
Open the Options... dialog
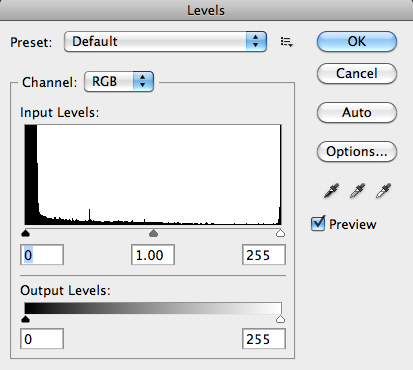[x=357, y=152]
